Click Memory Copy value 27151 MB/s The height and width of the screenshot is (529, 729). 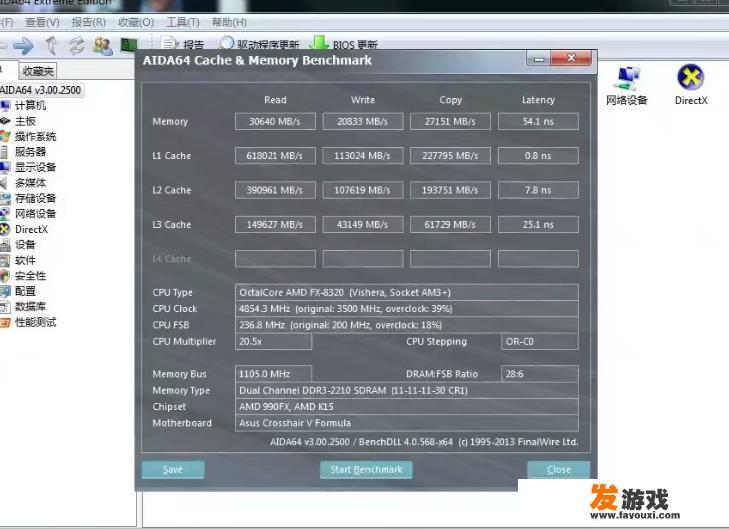[x=450, y=121]
